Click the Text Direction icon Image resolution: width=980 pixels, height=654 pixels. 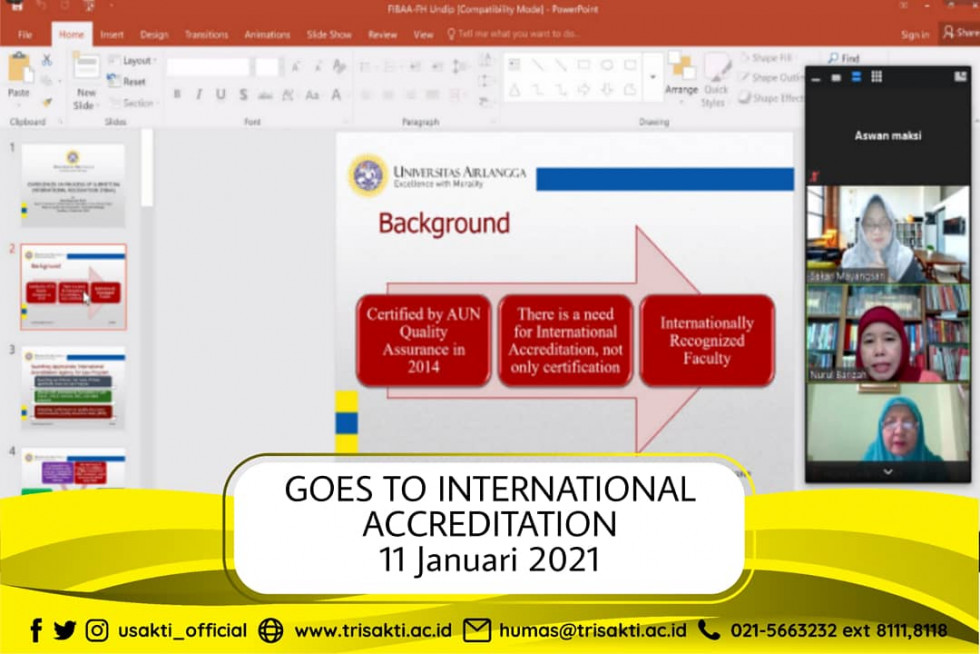point(485,61)
